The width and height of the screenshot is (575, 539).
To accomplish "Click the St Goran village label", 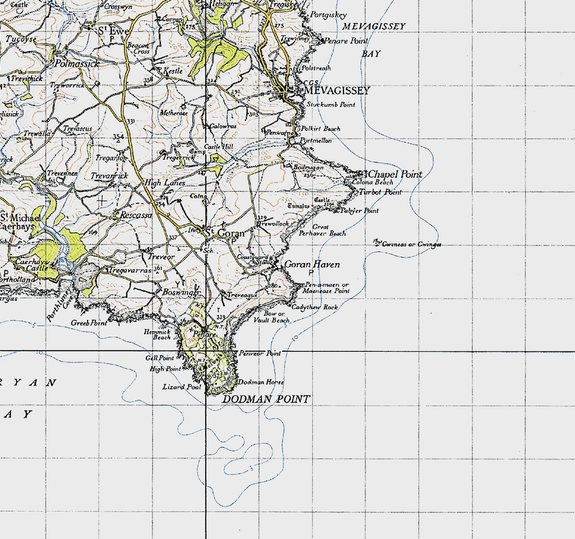I will point(224,233).
